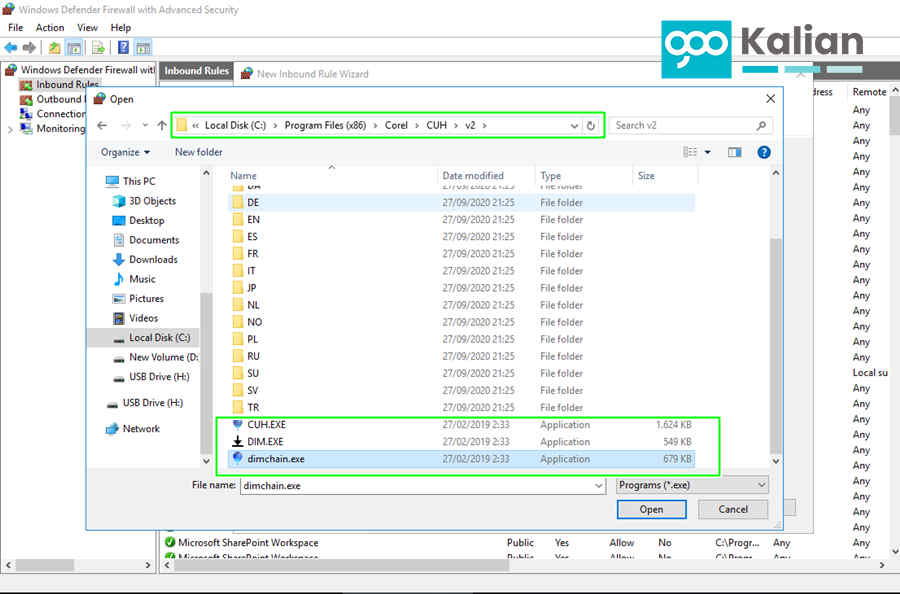Click the change-view icon in the Open dialog

(x=690, y=152)
